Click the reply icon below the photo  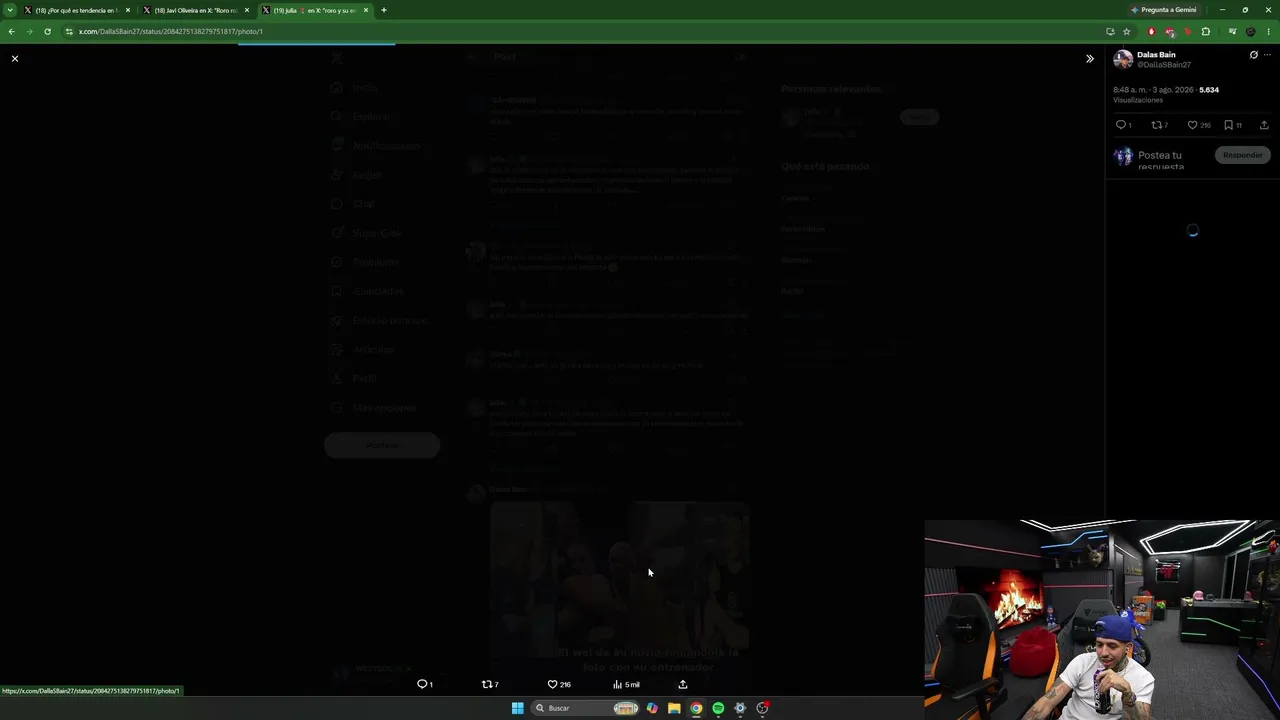[422, 684]
